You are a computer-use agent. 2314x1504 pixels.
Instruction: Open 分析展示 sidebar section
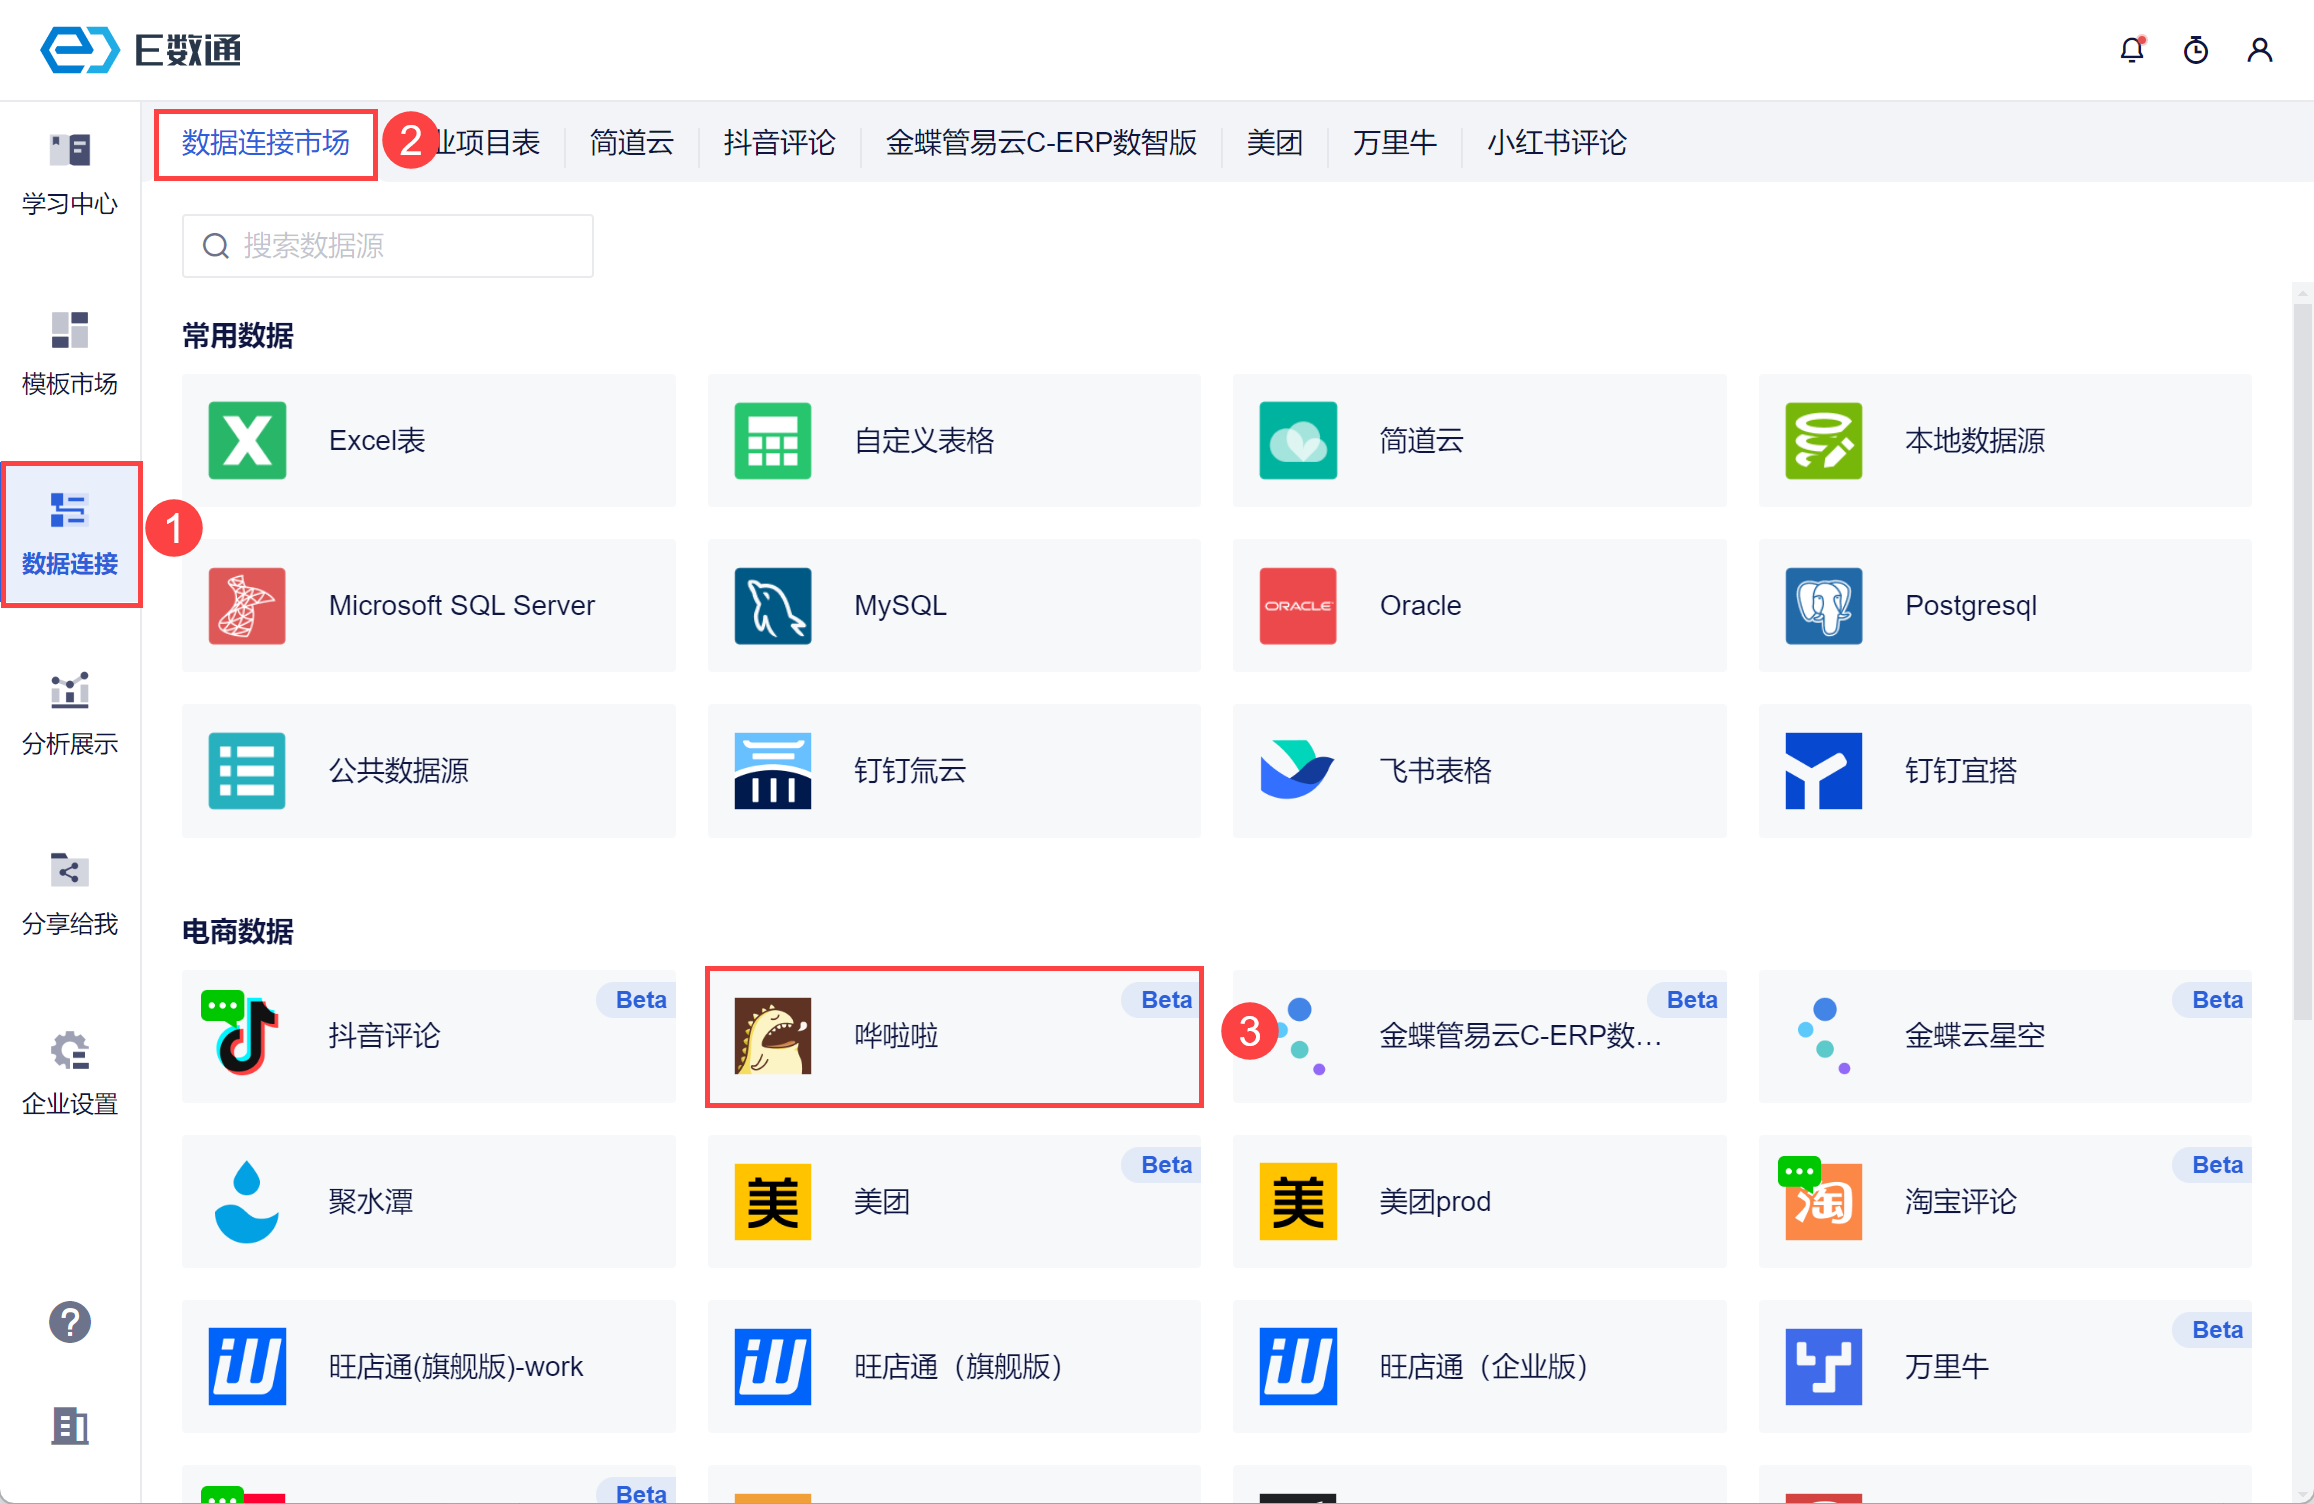(x=70, y=712)
